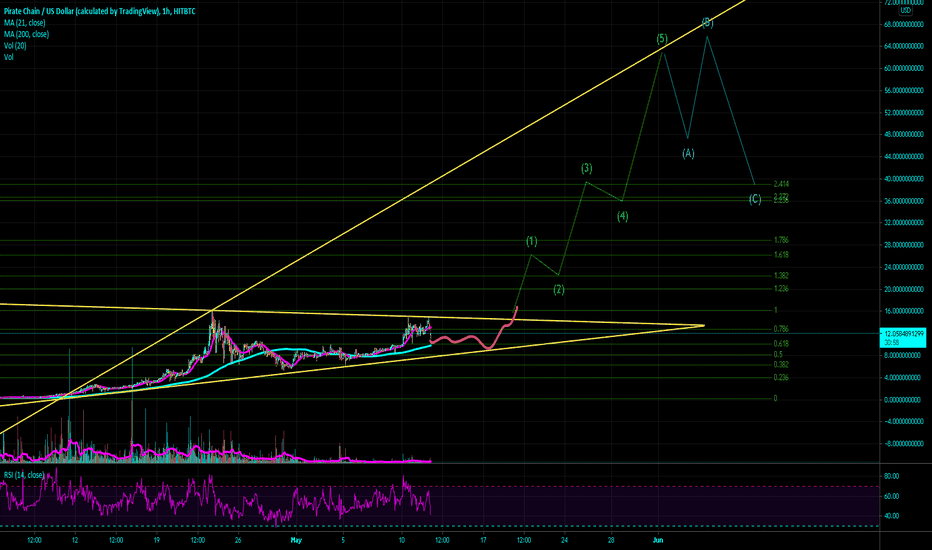Image resolution: width=932 pixels, height=550 pixels.
Task: Click the 40.0000000000 price axis value
Action: (903, 178)
